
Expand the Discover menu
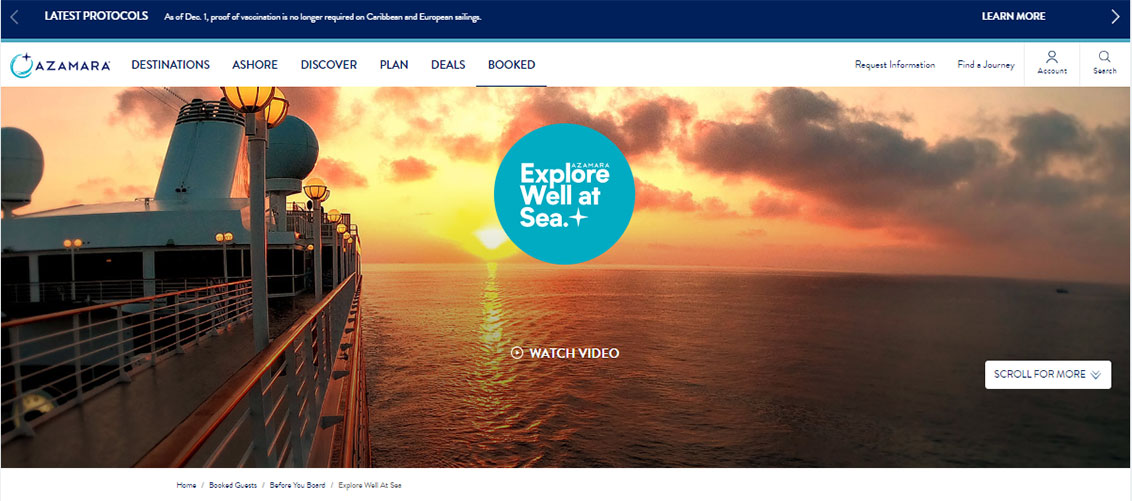[328, 65]
